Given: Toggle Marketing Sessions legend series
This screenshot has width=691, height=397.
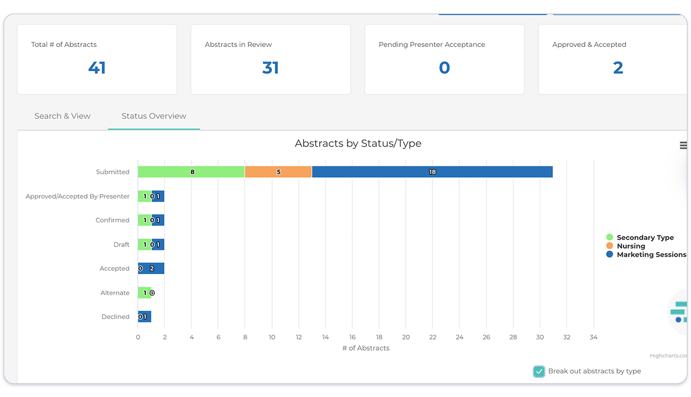Looking at the screenshot, I should (x=646, y=254).
